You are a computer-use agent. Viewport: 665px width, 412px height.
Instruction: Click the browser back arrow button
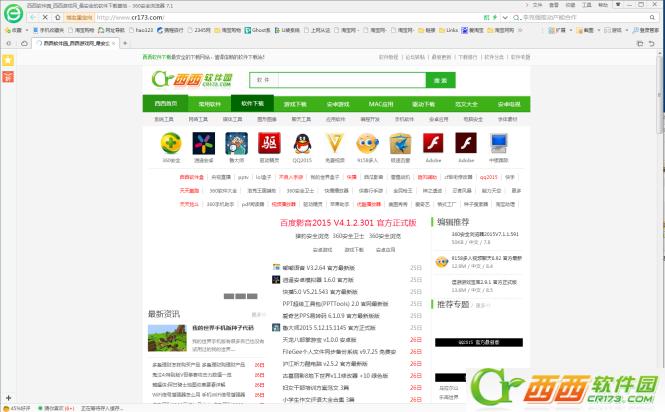(33, 17)
